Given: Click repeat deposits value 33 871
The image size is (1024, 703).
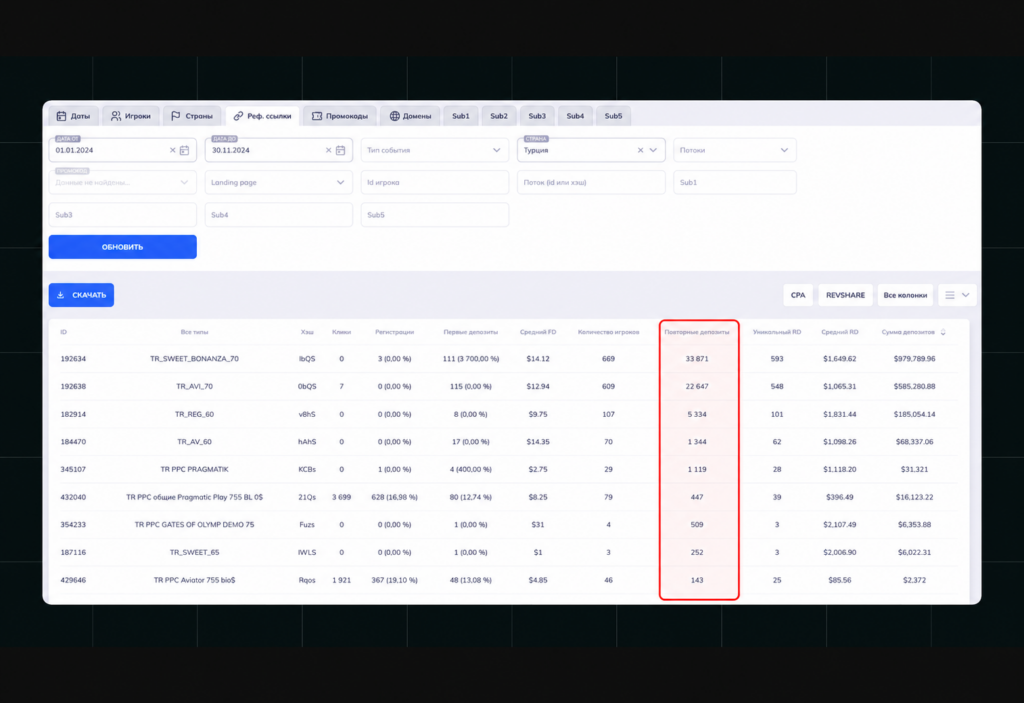Looking at the screenshot, I should (x=697, y=359).
